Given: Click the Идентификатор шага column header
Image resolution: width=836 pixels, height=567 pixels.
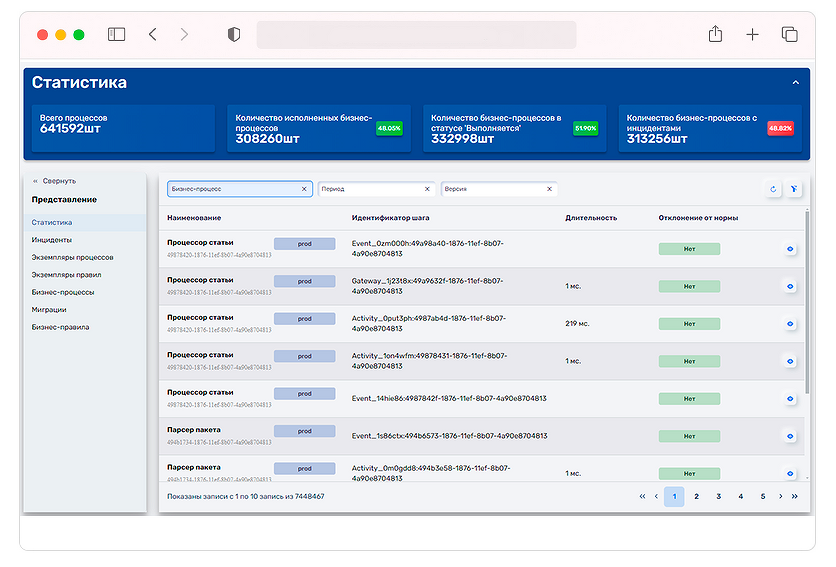Looking at the screenshot, I should 390,218.
